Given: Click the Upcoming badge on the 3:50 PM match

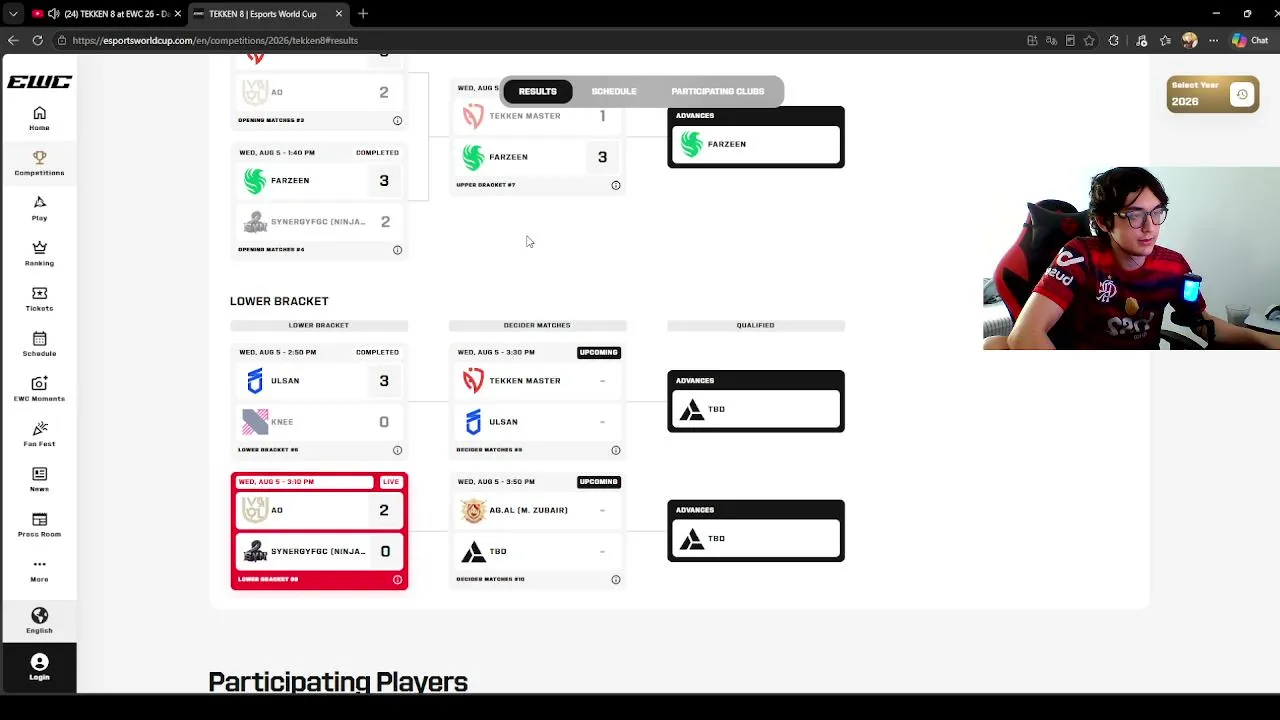Looking at the screenshot, I should (598, 482).
